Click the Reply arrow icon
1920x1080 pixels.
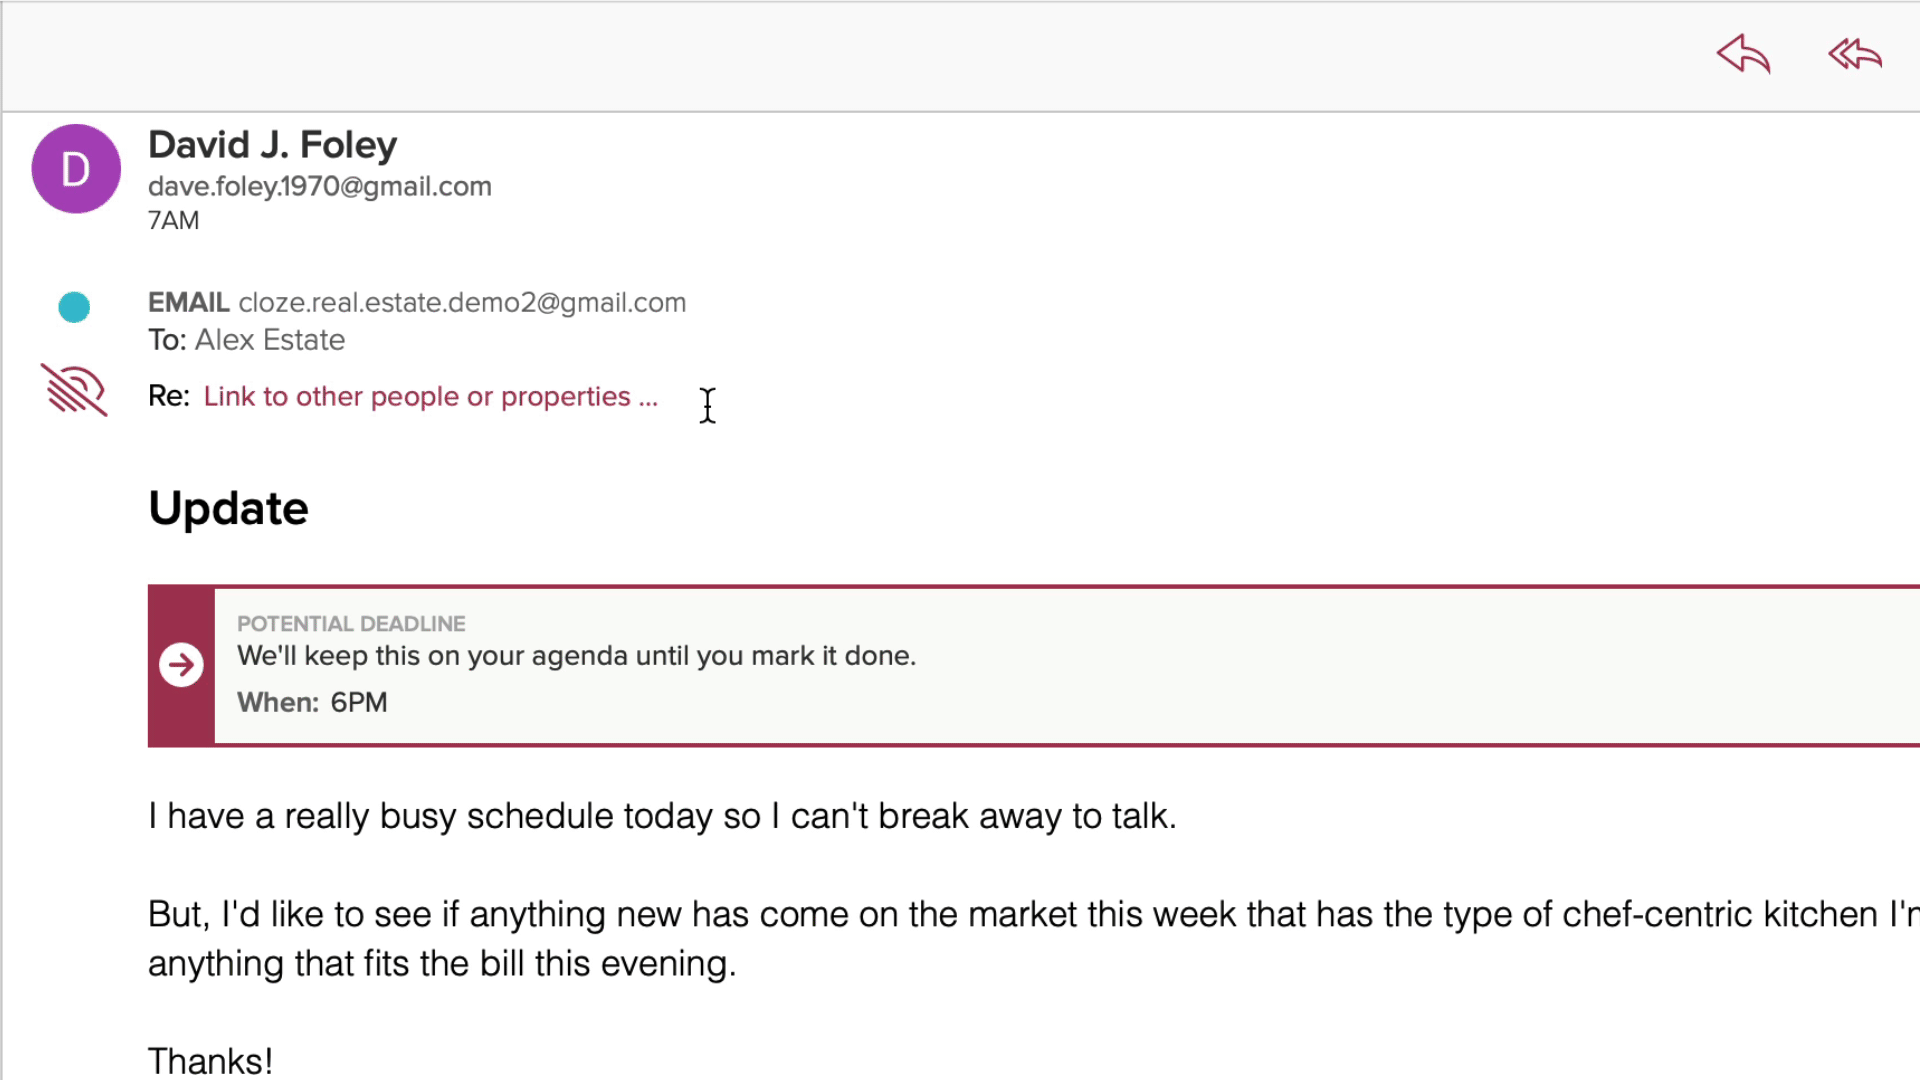pos(1744,54)
